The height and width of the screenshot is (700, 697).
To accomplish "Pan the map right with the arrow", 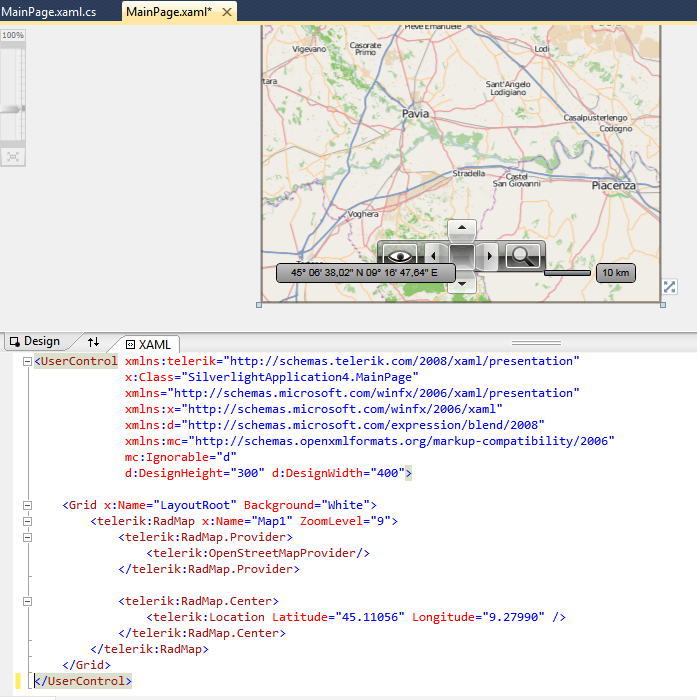I will [488, 256].
